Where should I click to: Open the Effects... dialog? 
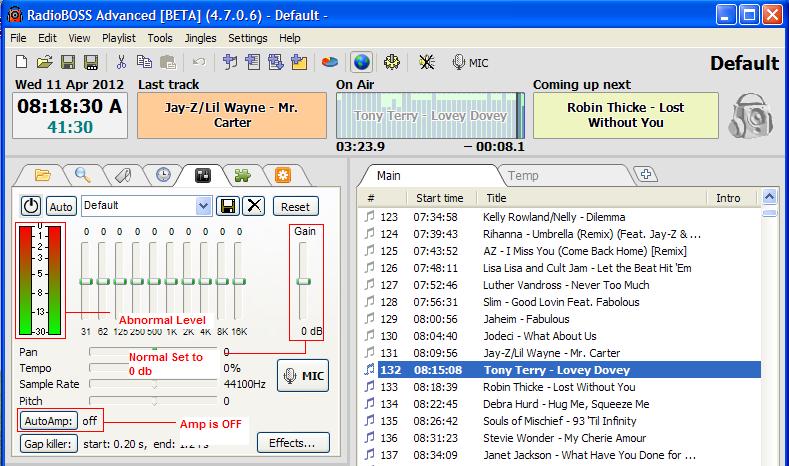pos(293,443)
